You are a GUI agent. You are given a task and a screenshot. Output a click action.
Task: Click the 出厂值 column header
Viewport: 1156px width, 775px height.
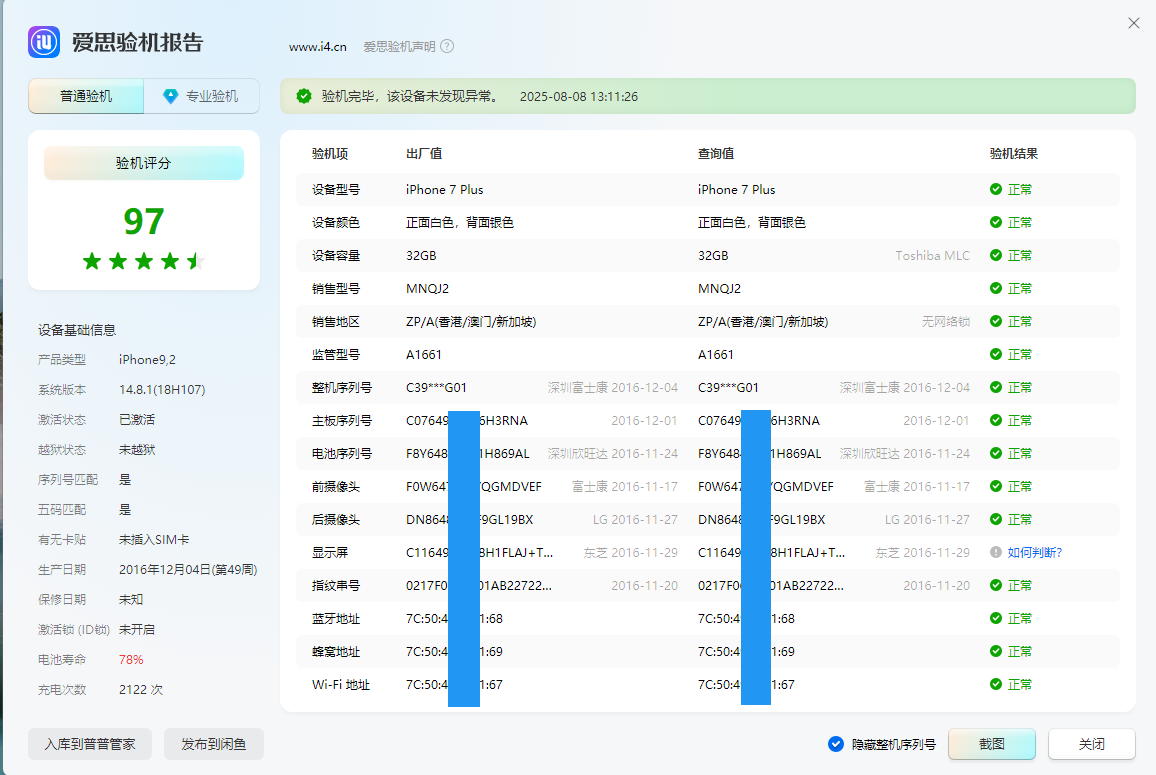pyautogui.click(x=424, y=153)
